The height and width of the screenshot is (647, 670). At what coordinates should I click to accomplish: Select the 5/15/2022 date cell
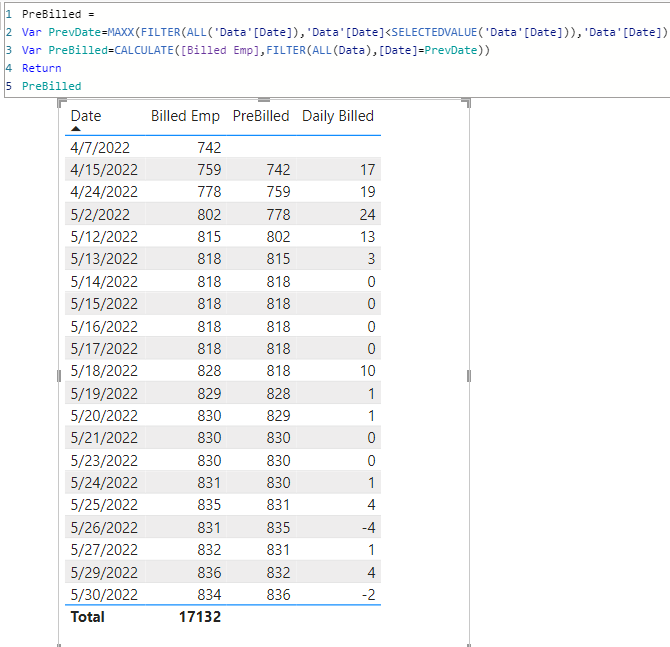coord(104,304)
